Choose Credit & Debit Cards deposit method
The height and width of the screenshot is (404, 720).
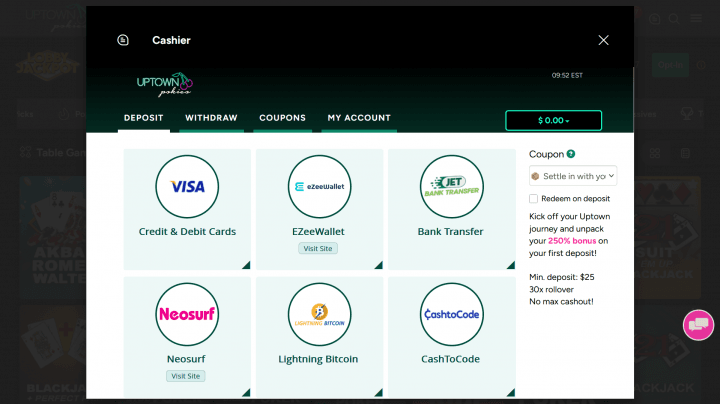click(187, 231)
